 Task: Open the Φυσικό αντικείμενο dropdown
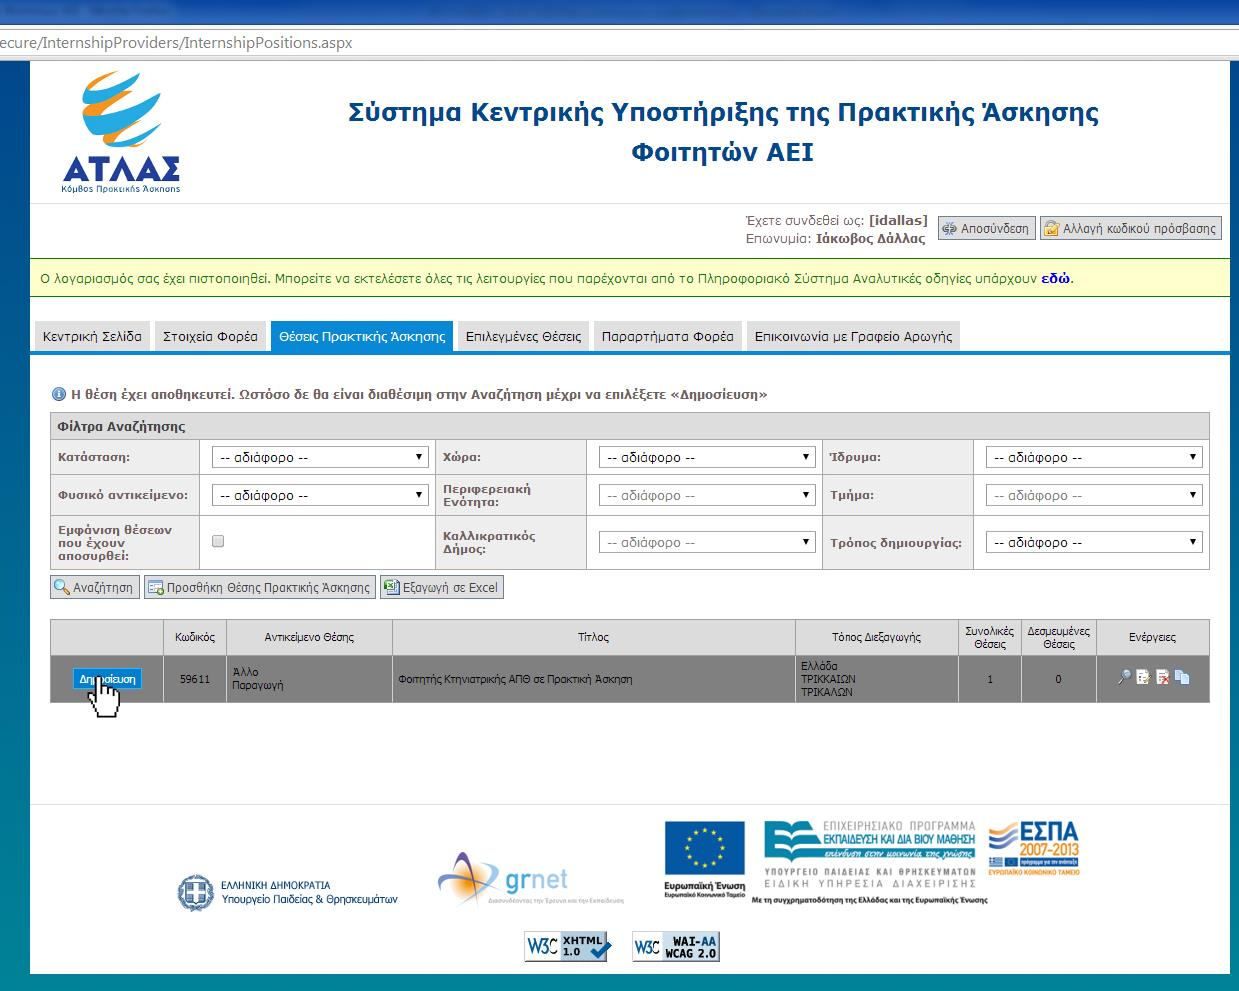click(320, 495)
